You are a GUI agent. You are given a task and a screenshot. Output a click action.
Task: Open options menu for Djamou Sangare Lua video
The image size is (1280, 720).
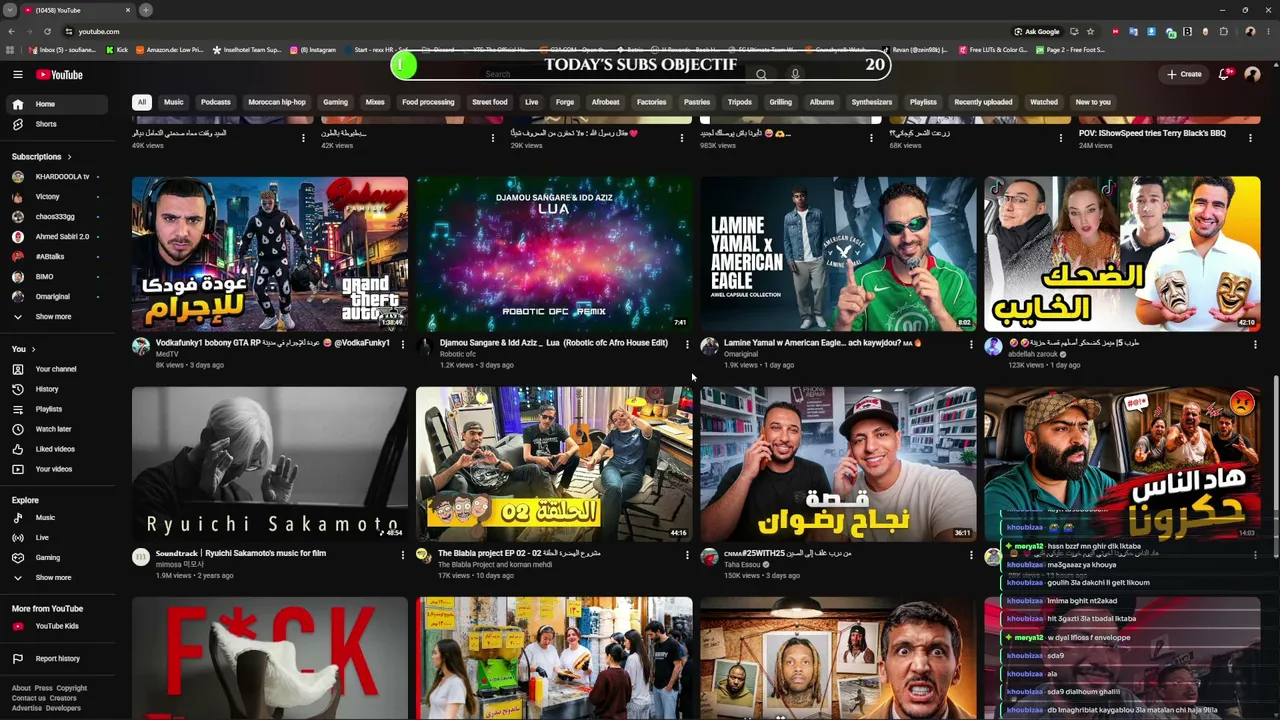(x=687, y=345)
